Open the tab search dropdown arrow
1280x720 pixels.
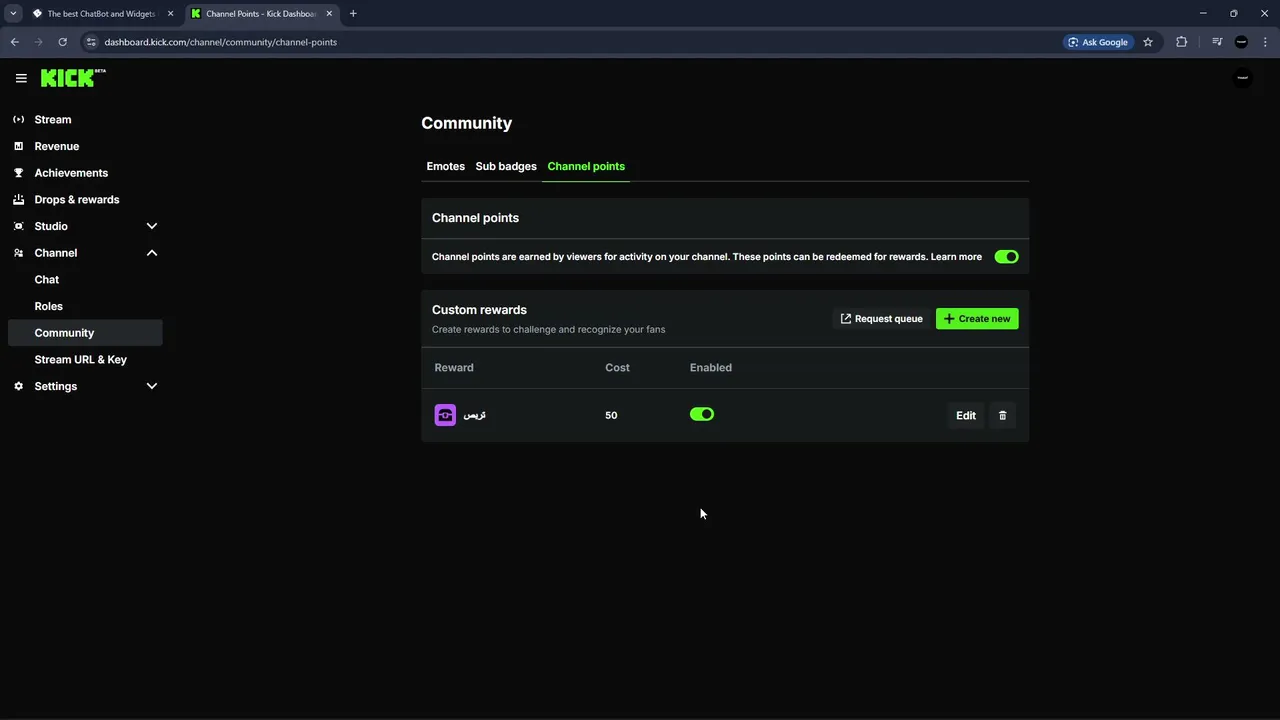(13, 14)
